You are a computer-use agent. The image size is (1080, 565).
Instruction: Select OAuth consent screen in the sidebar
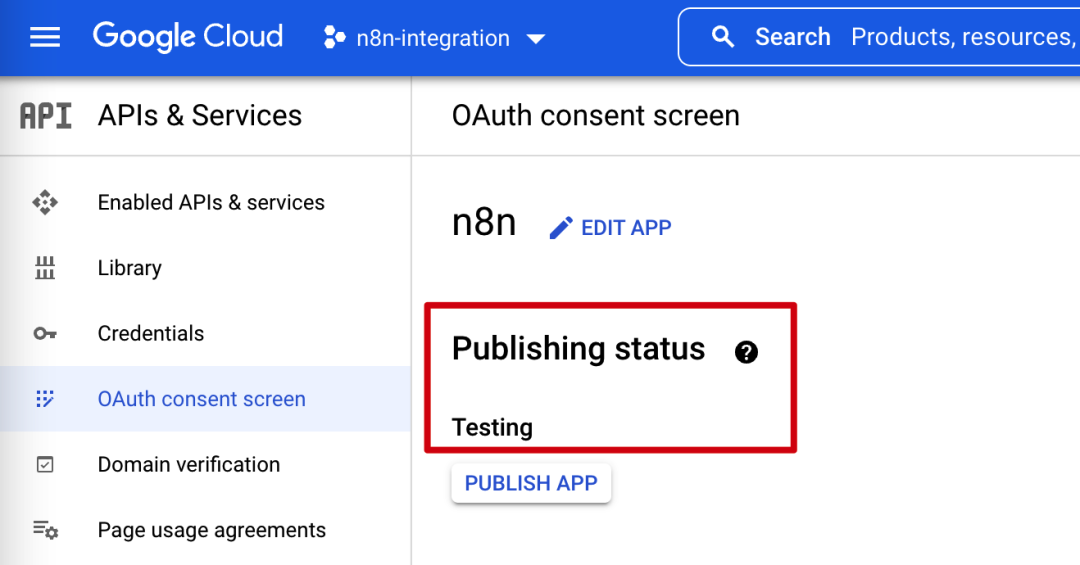click(205, 399)
